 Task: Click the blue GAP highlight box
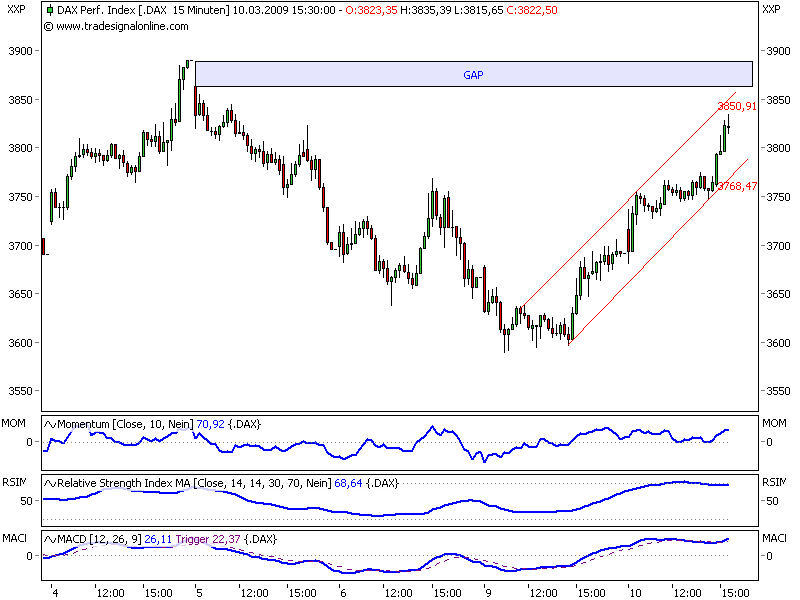point(472,75)
